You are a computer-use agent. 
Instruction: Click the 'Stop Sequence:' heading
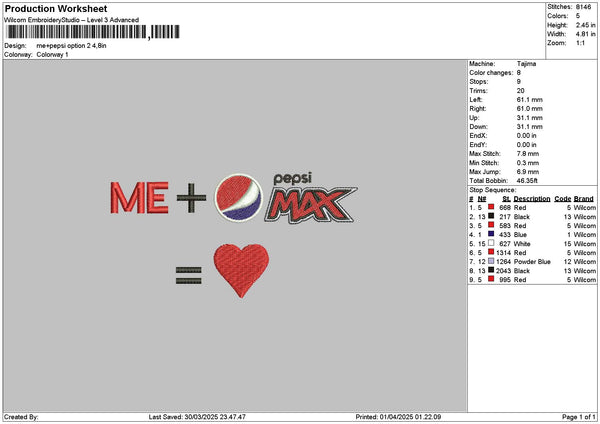pyautogui.click(x=492, y=190)
